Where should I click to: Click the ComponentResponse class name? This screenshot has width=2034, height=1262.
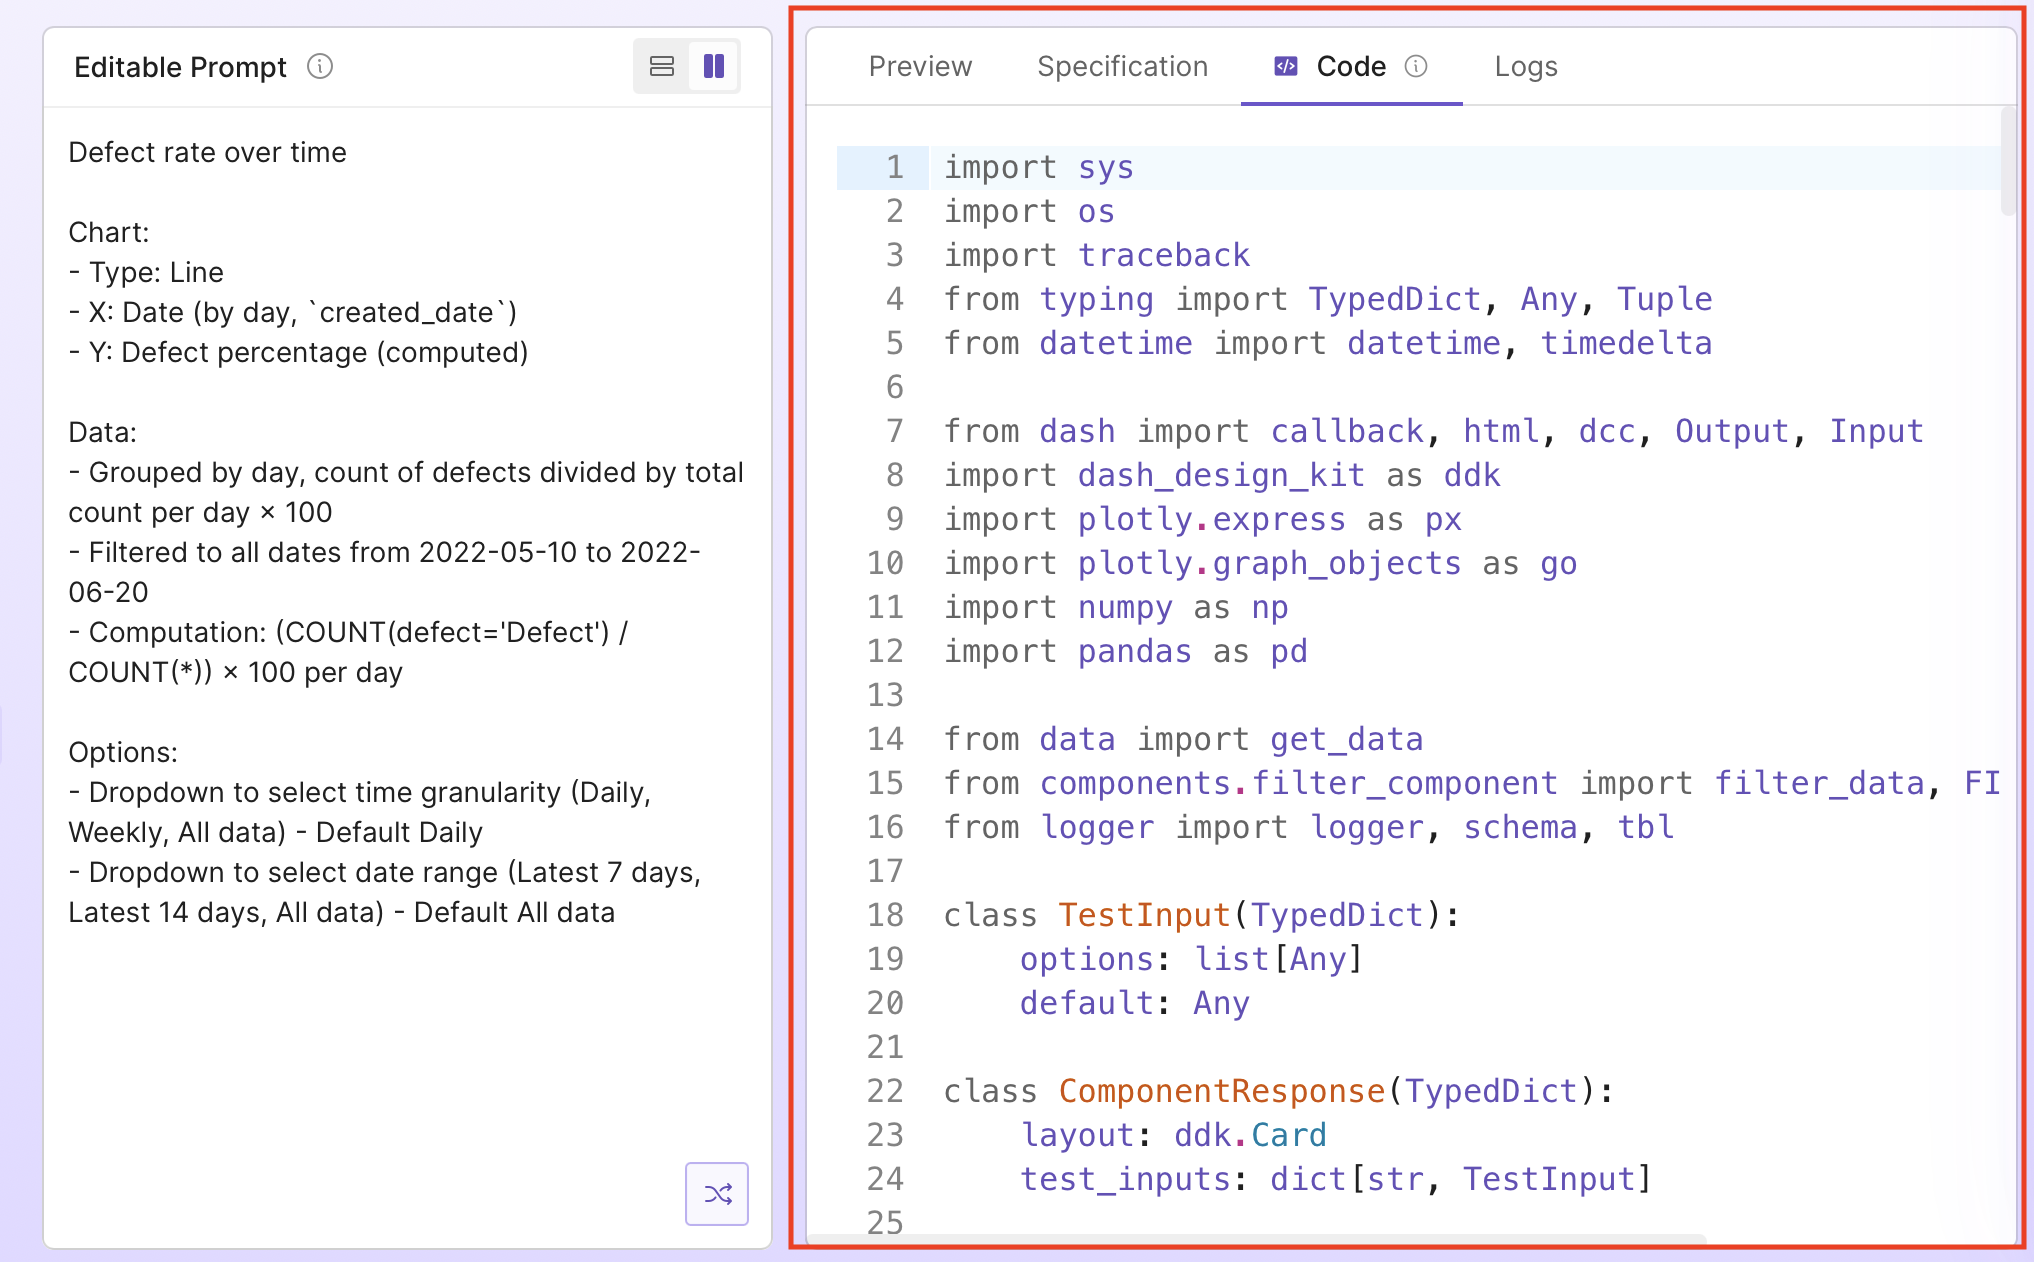pos(1220,1090)
